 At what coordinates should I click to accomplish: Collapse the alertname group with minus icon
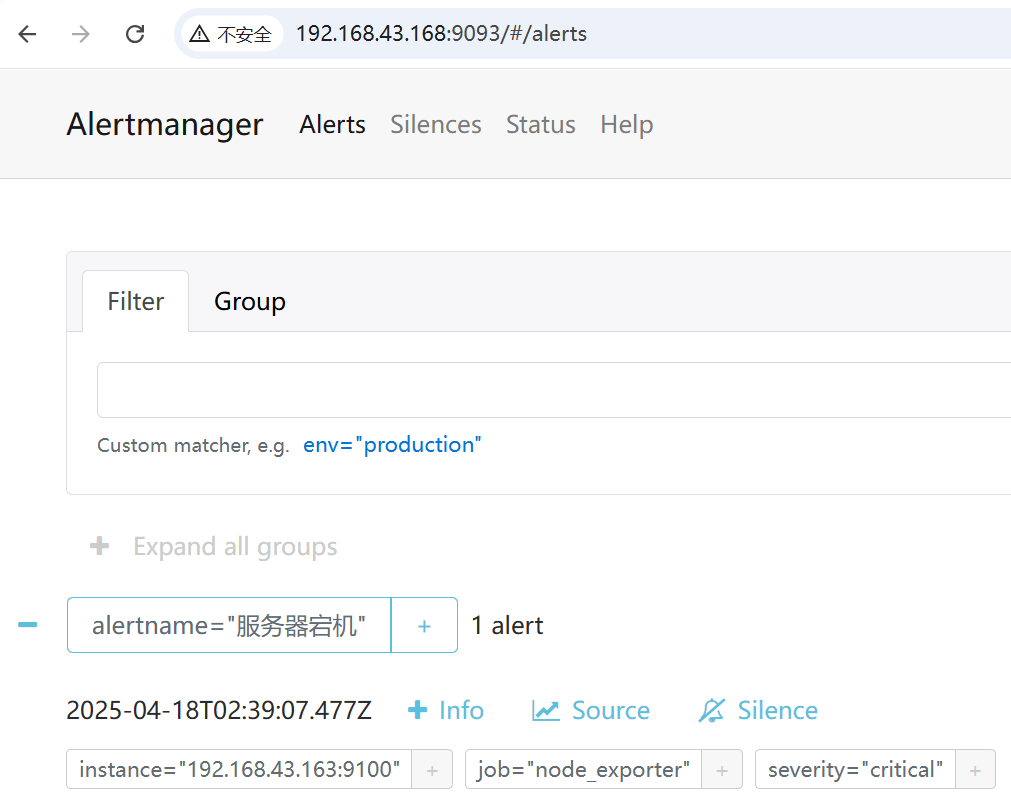tap(28, 625)
